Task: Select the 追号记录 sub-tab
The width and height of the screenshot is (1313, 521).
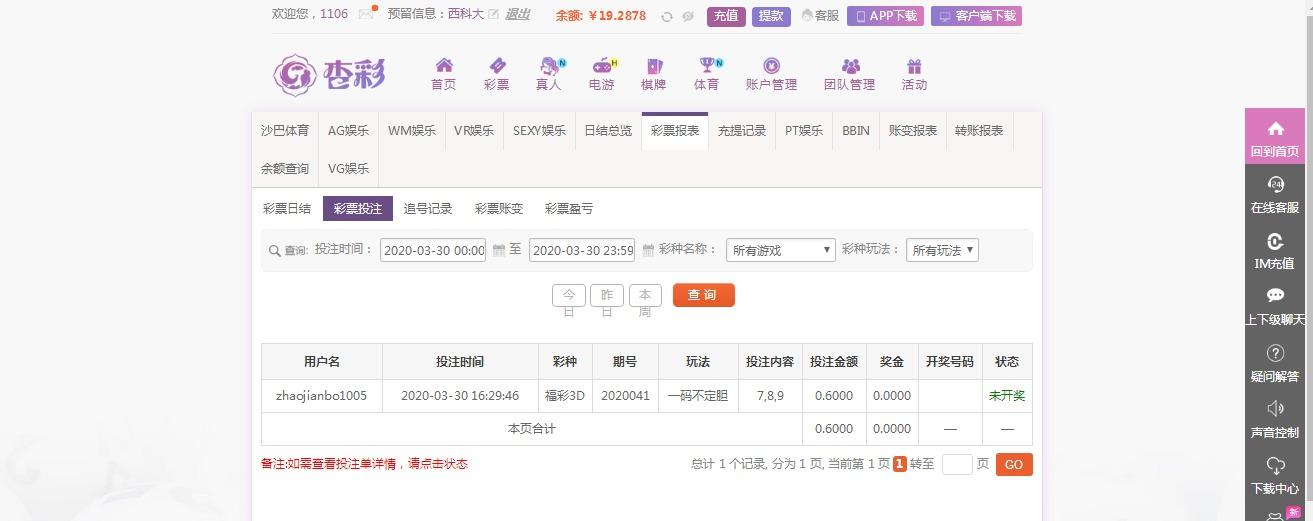Action: click(x=428, y=209)
